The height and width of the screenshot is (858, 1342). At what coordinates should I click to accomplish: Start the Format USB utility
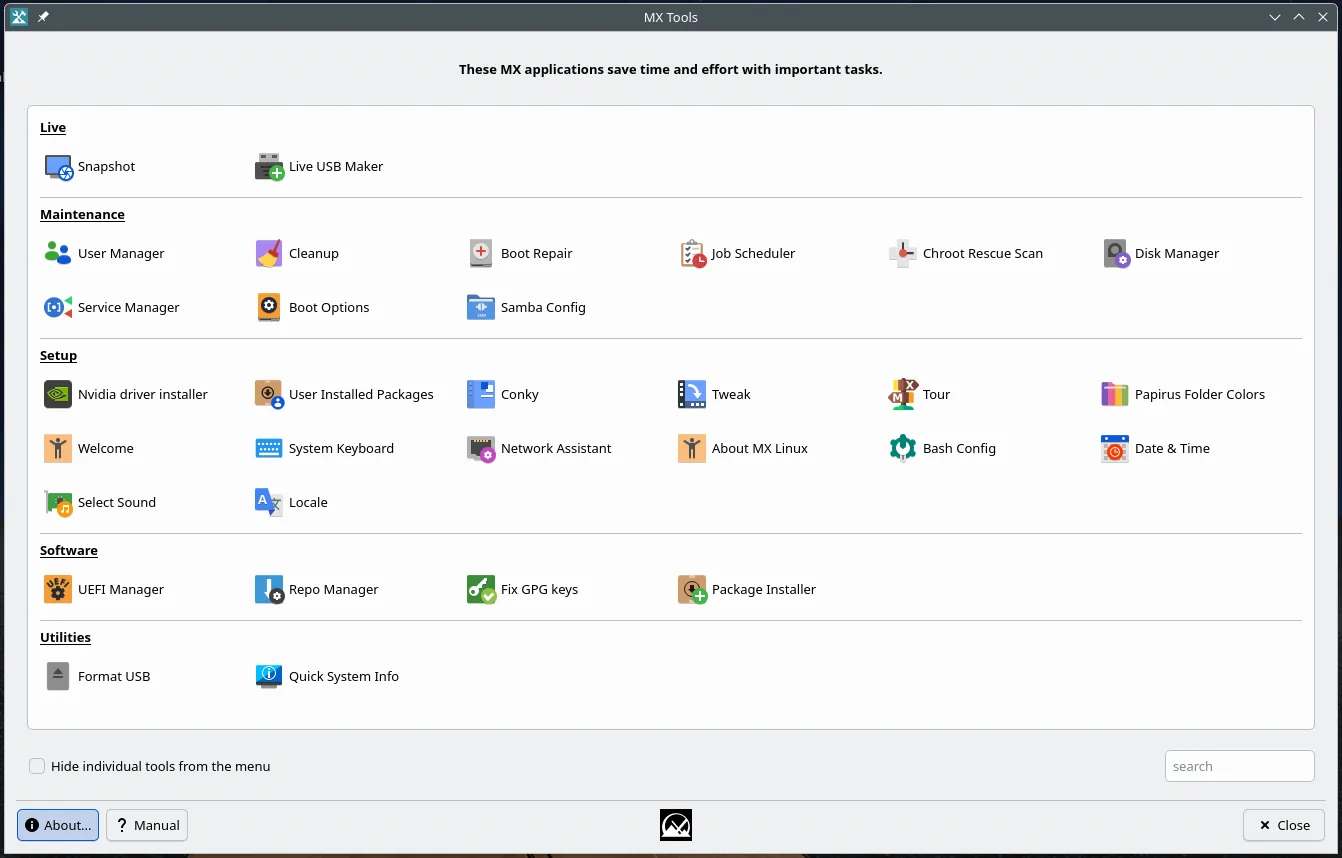point(98,676)
